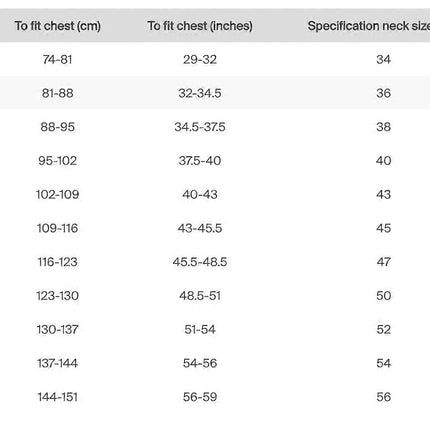Select the 43-45.5 inches cell
The image size is (430, 430).
pos(200,228)
